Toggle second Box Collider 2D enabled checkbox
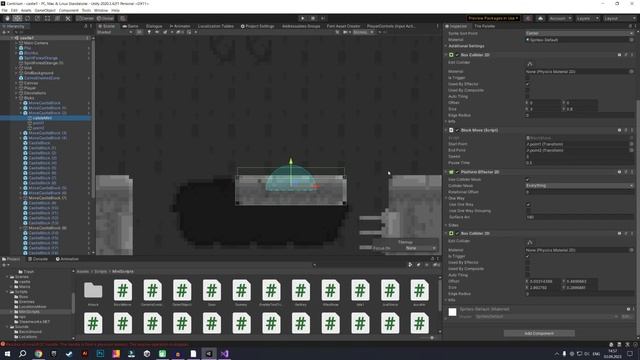Screen dimensions: 640x360 coord(457,233)
